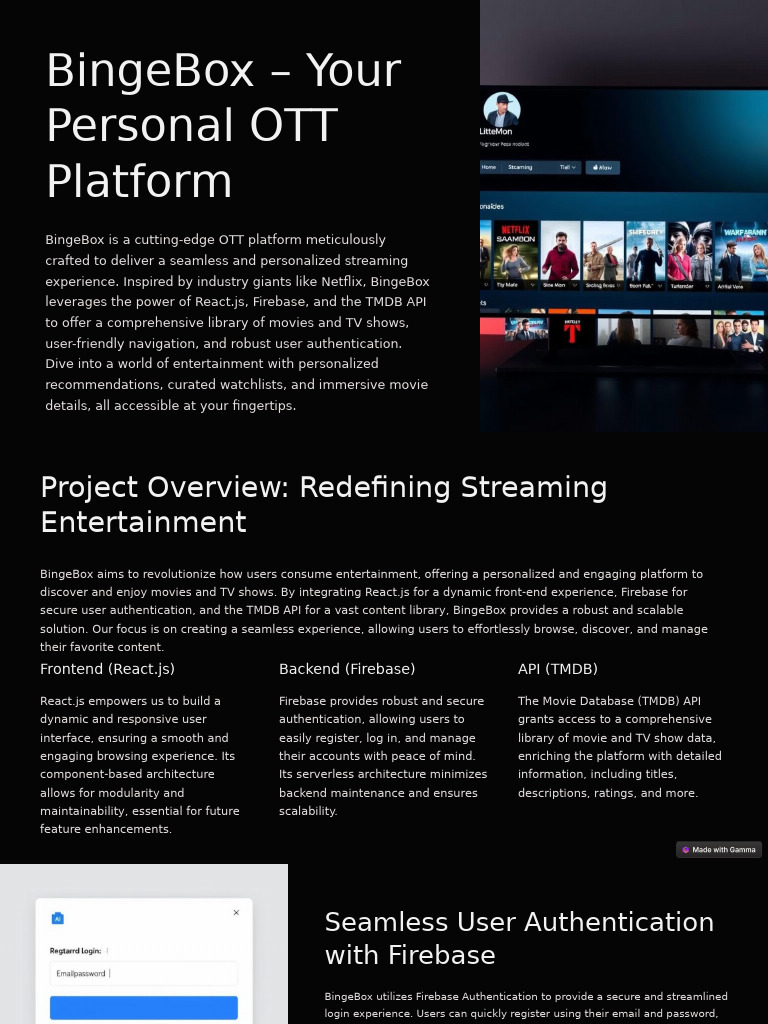Click the Emailpassword input field
The width and height of the screenshot is (768, 1024).
(x=144, y=973)
